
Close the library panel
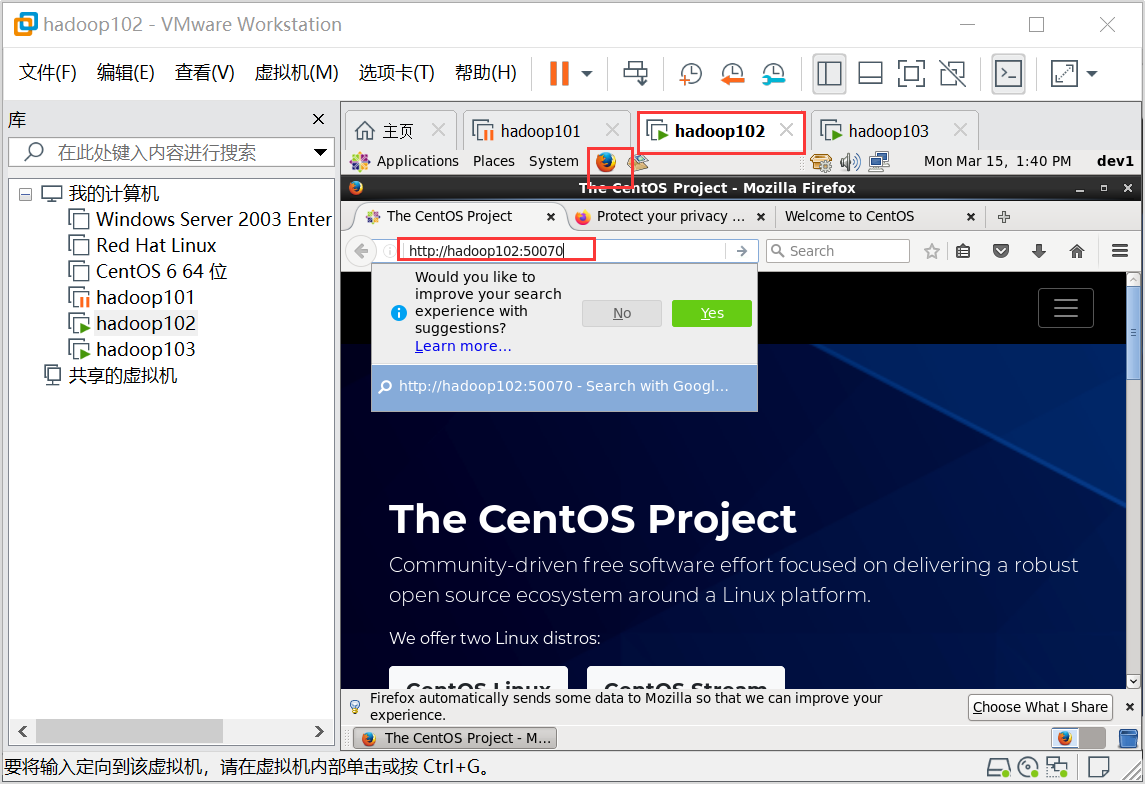[x=318, y=119]
